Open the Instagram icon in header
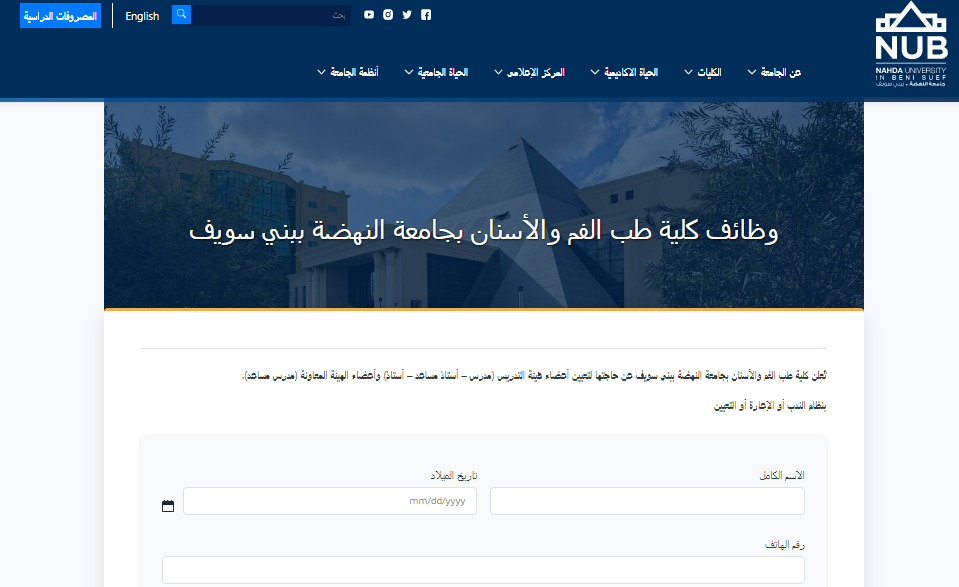The height and width of the screenshot is (587, 959). 388,15
